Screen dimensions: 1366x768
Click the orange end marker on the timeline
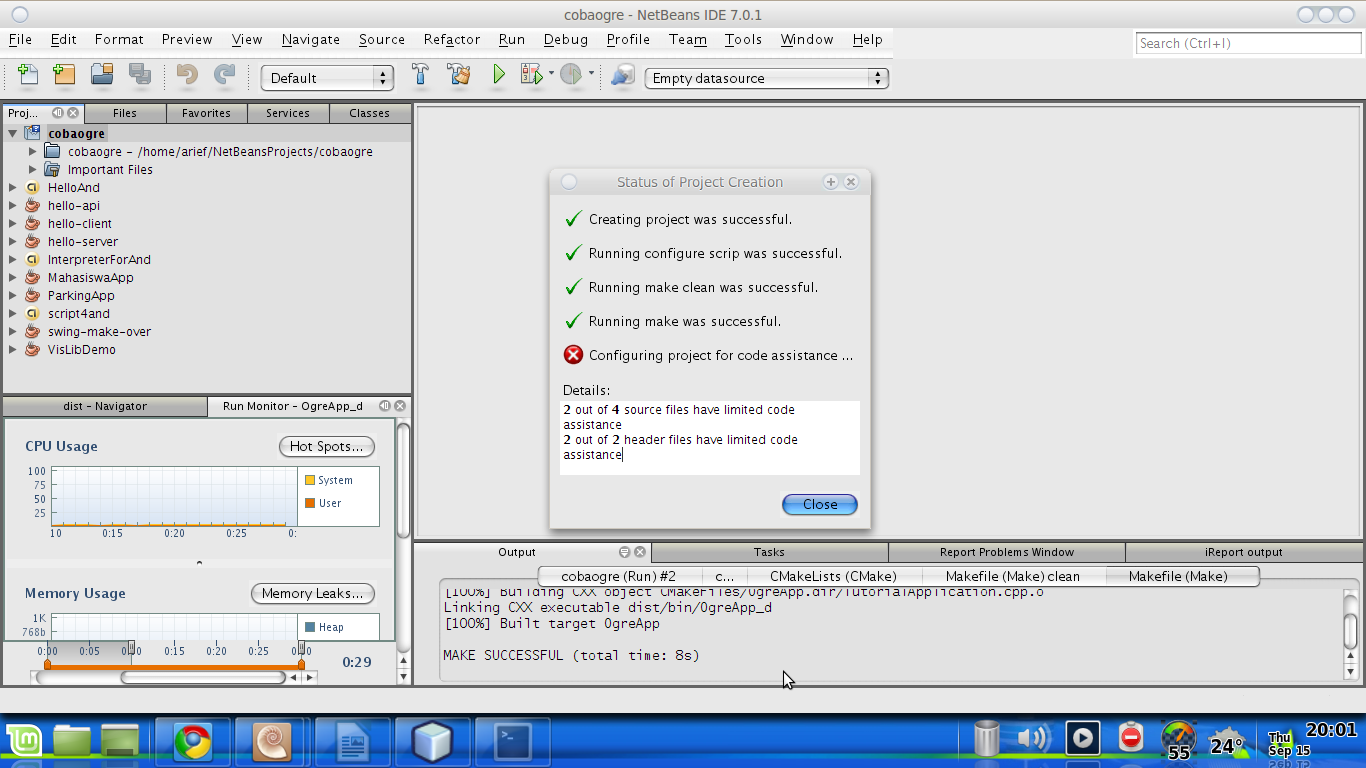[300, 664]
